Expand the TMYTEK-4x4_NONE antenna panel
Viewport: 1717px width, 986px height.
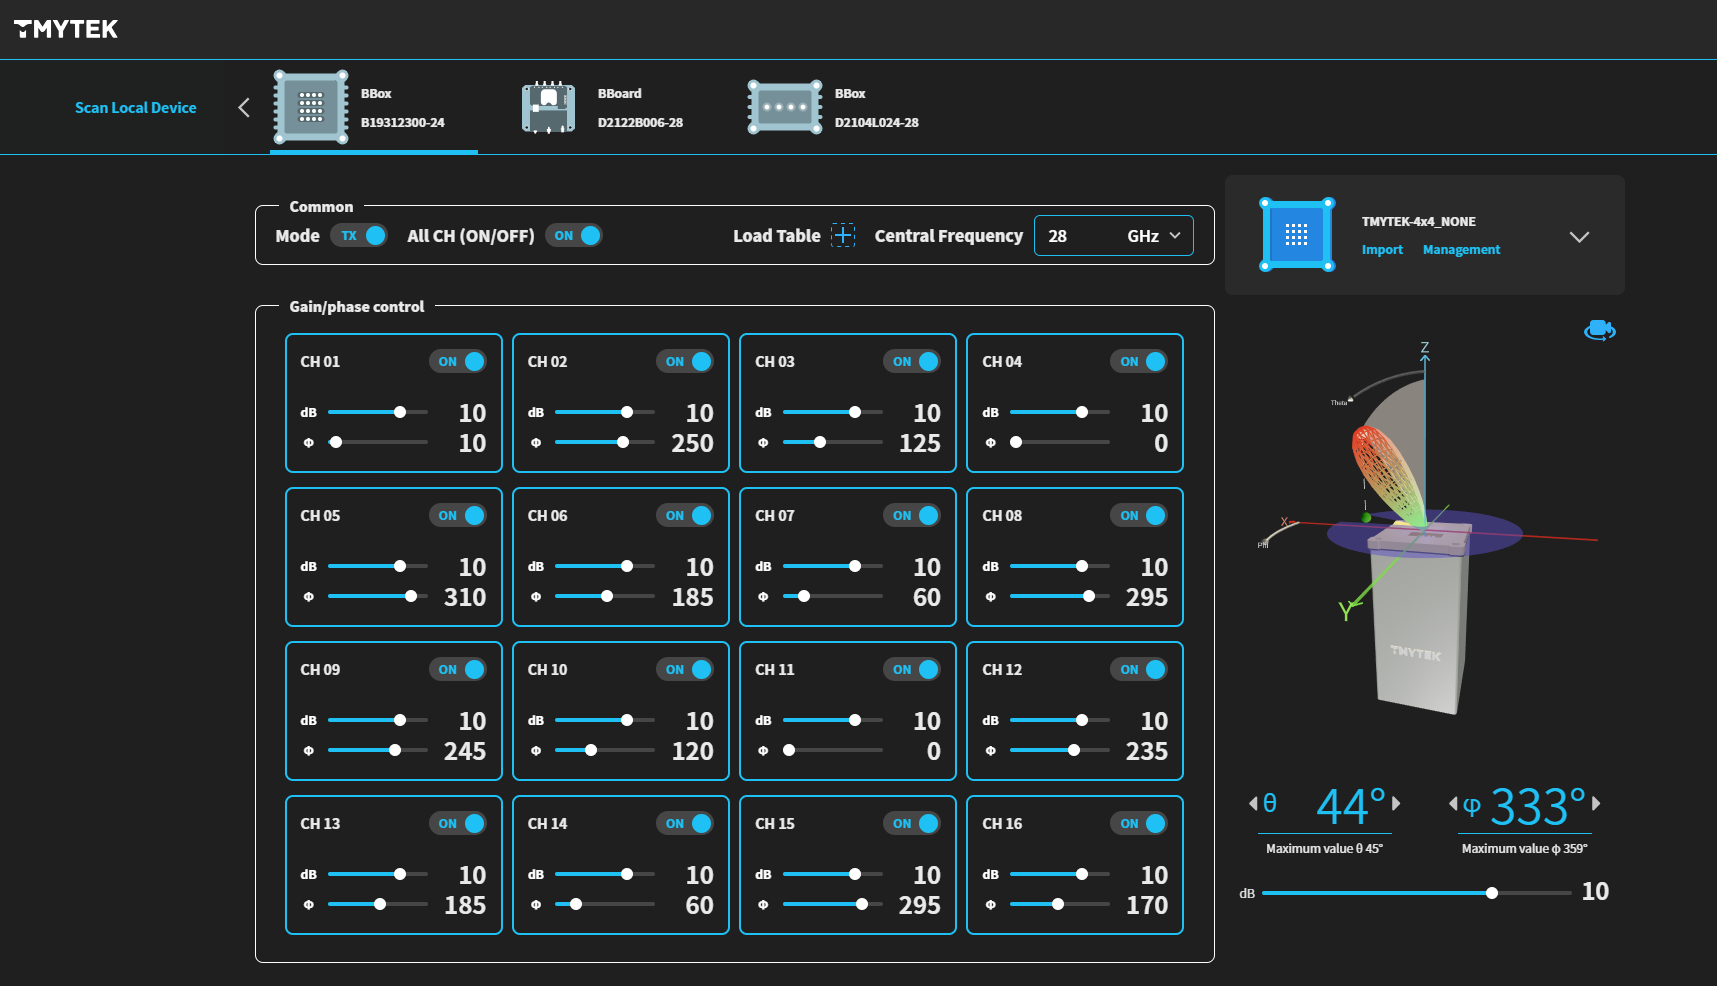point(1579,237)
